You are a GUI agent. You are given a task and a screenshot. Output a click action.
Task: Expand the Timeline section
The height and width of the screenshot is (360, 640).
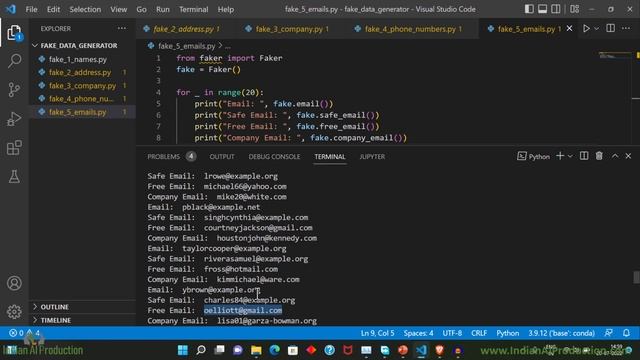(x=82, y=320)
